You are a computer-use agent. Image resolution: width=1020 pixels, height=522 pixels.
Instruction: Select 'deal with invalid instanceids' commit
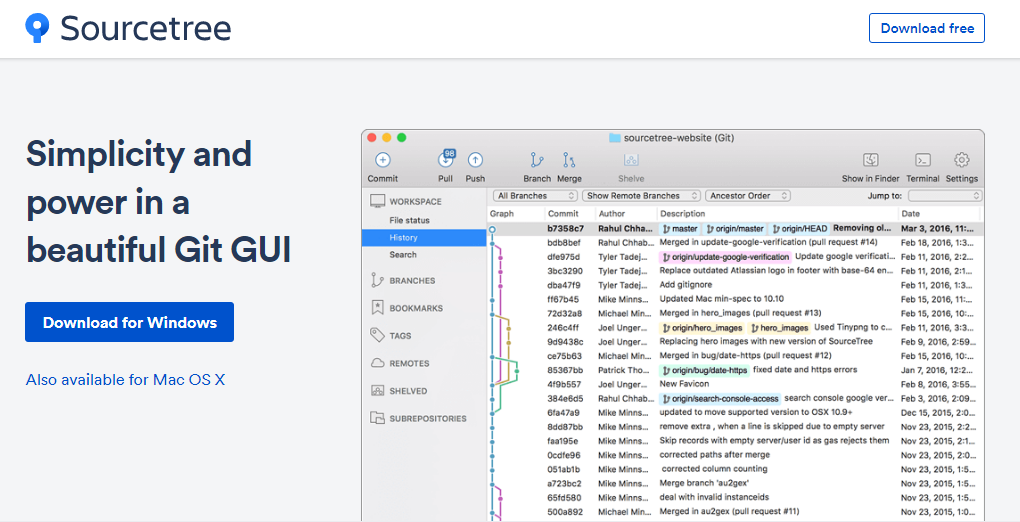[x=735, y=497]
